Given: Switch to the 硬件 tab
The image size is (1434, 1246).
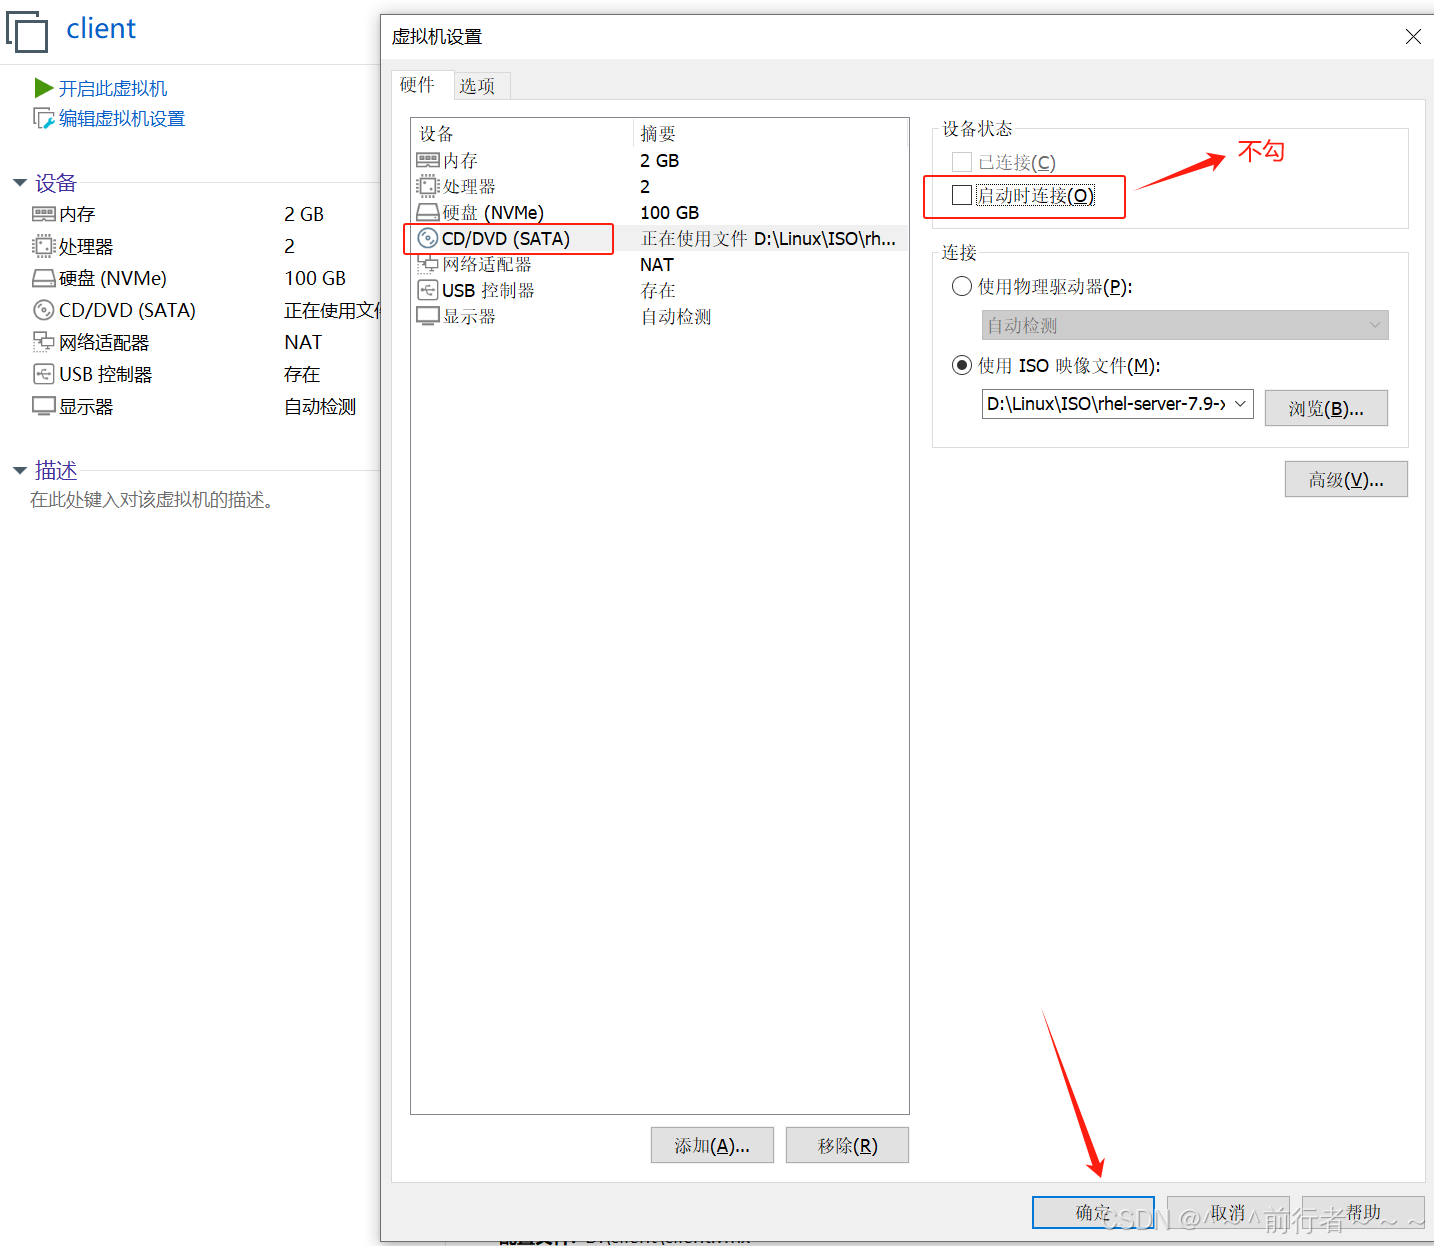Looking at the screenshot, I should point(417,85).
